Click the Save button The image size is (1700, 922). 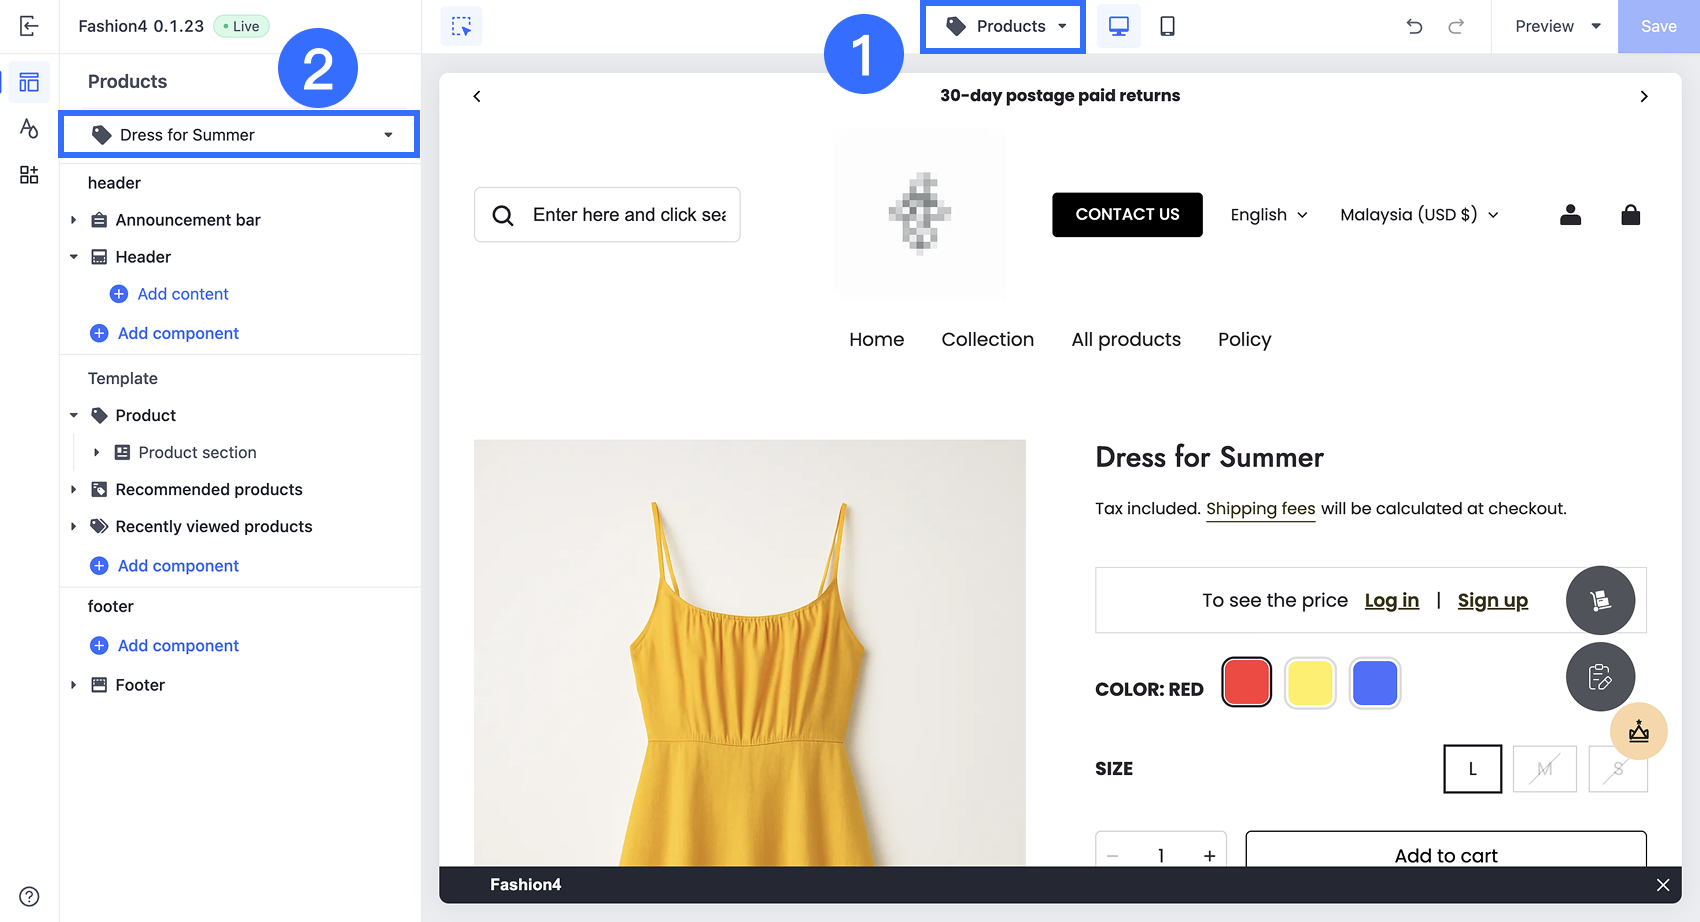(x=1657, y=26)
